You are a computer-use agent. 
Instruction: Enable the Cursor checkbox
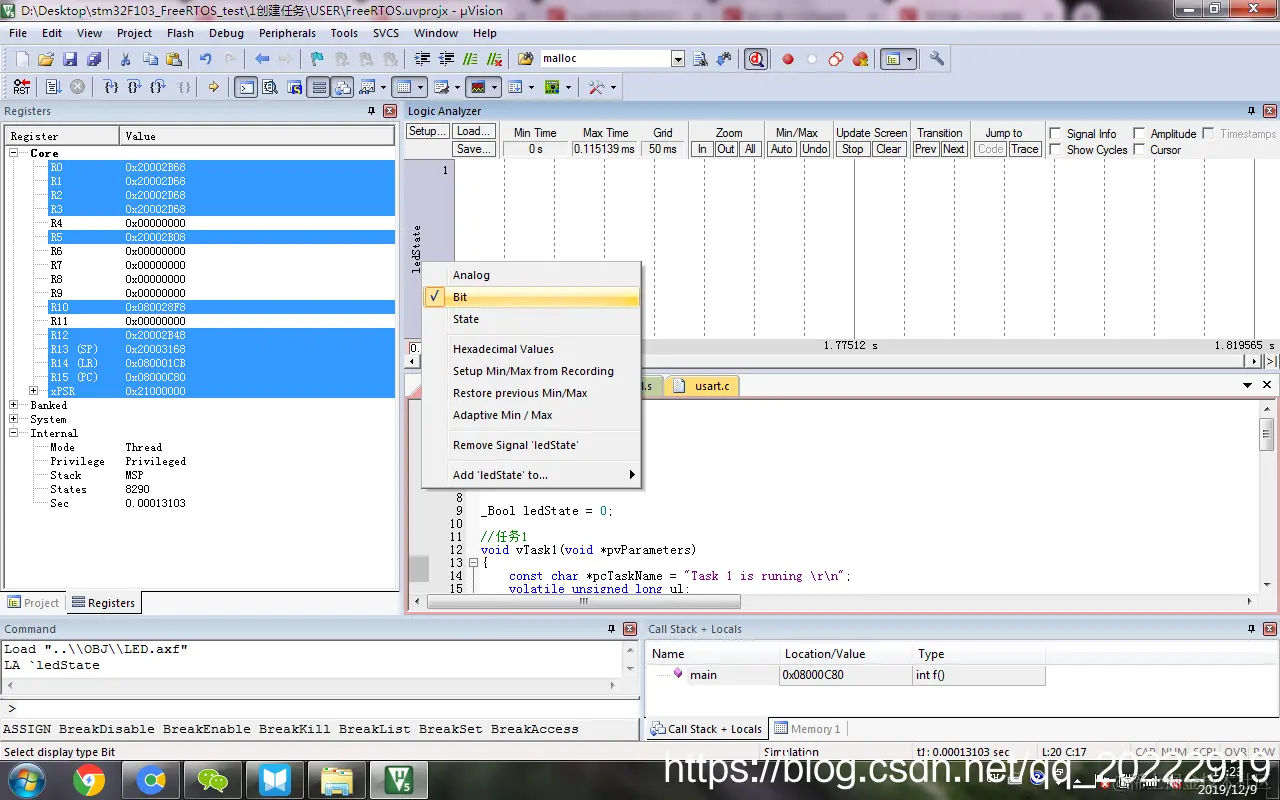coord(1139,149)
